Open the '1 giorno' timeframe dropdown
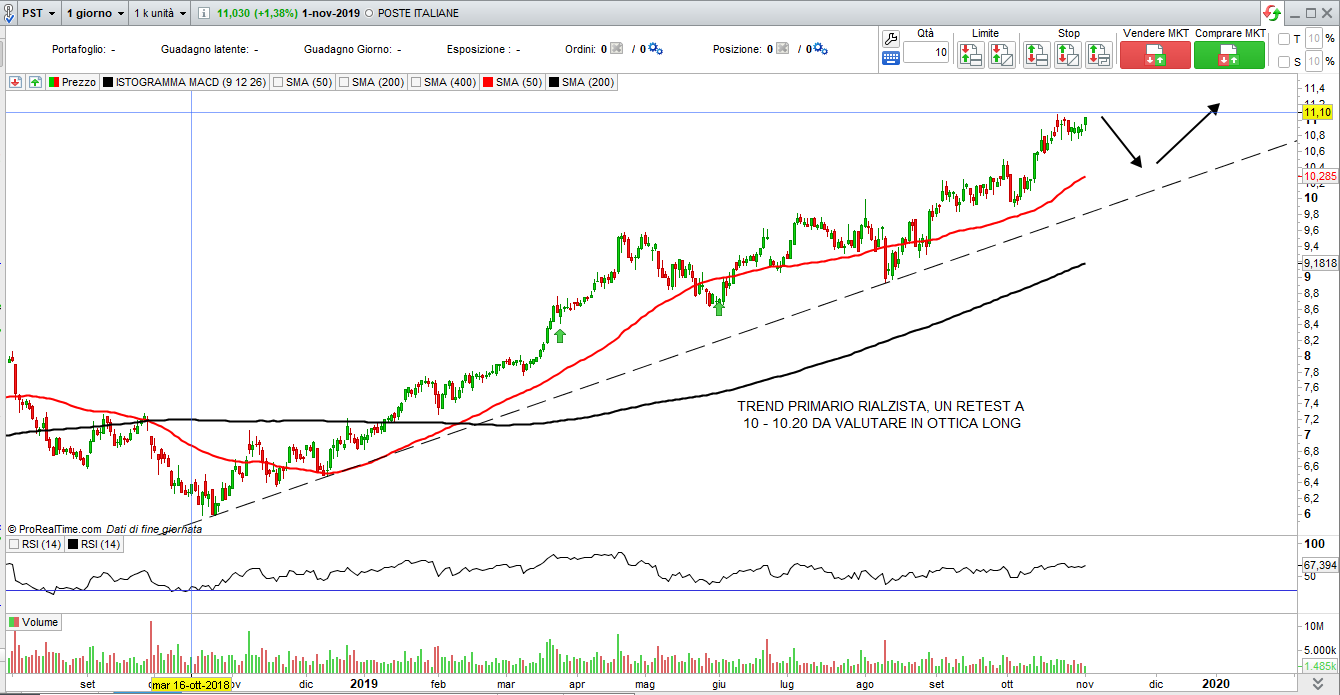This screenshot has height=695, width=1340. tap(95, 14)
